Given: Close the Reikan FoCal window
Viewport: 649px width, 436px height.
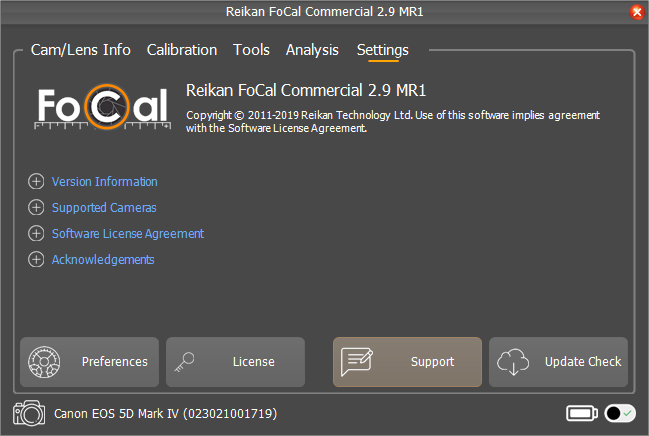Looking at the screenshot, I should (637, 12).
